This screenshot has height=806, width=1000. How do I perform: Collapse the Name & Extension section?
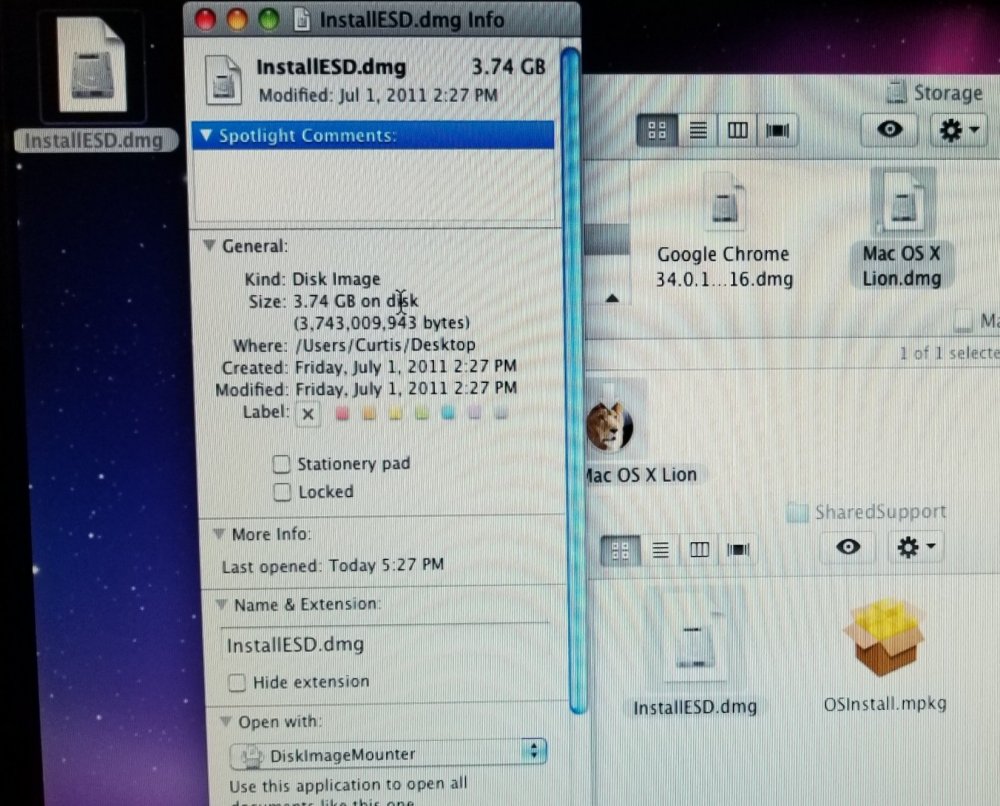coord(221,604)
